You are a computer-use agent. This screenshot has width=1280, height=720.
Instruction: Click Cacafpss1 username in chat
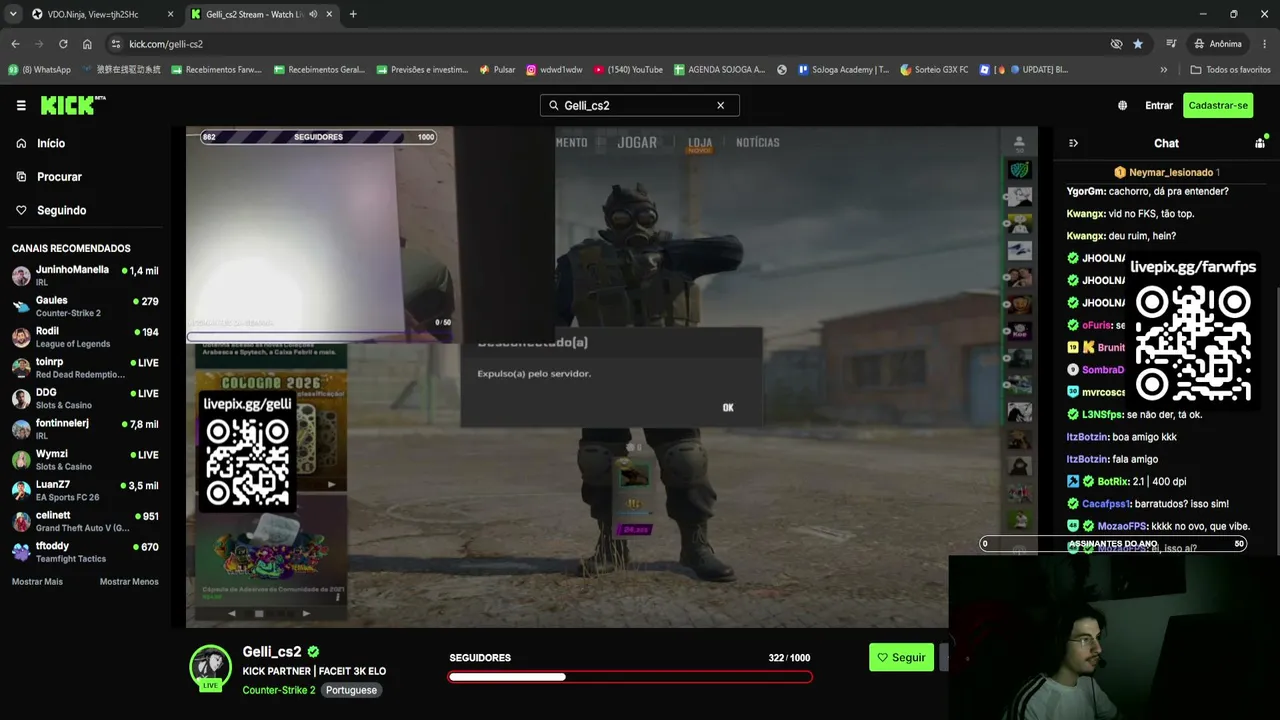[1105, 504]
